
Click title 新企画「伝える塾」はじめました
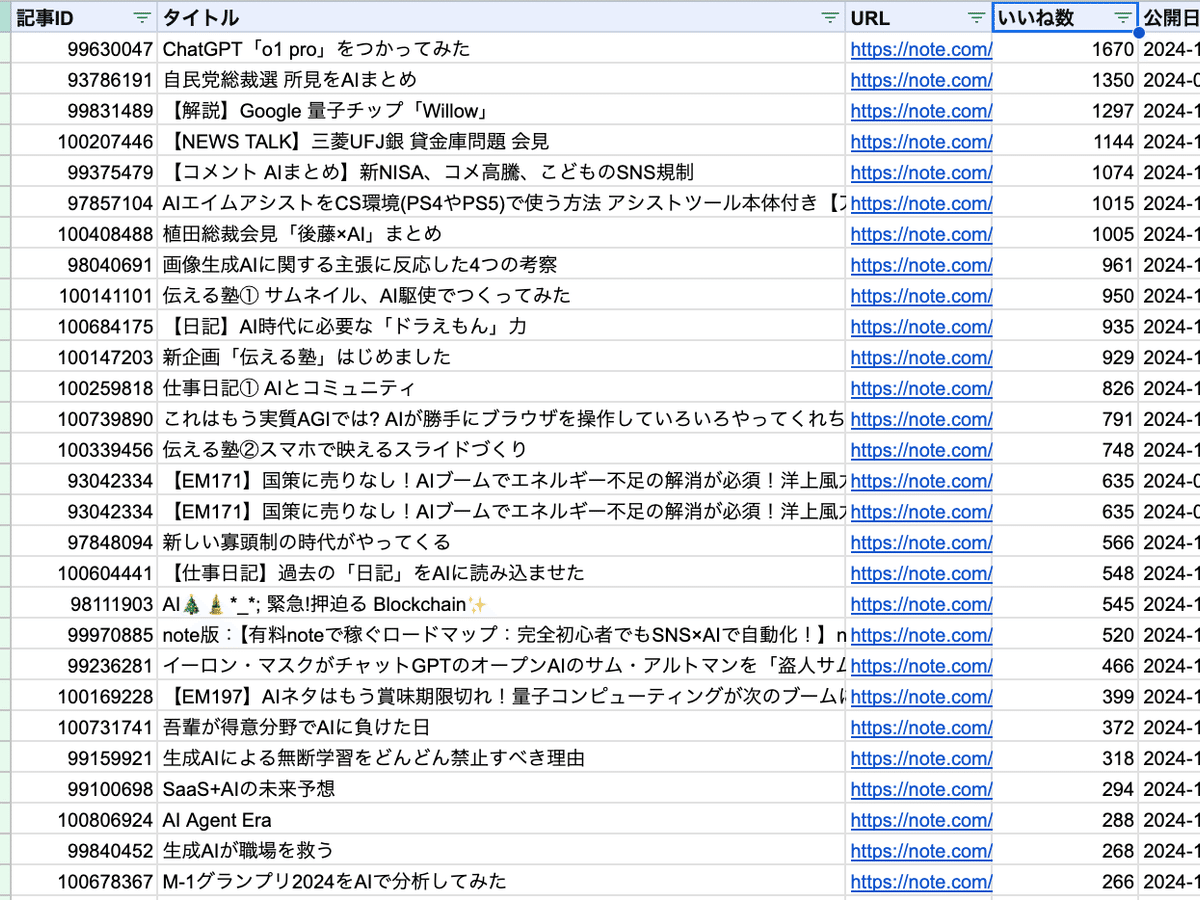coord(306,358)
